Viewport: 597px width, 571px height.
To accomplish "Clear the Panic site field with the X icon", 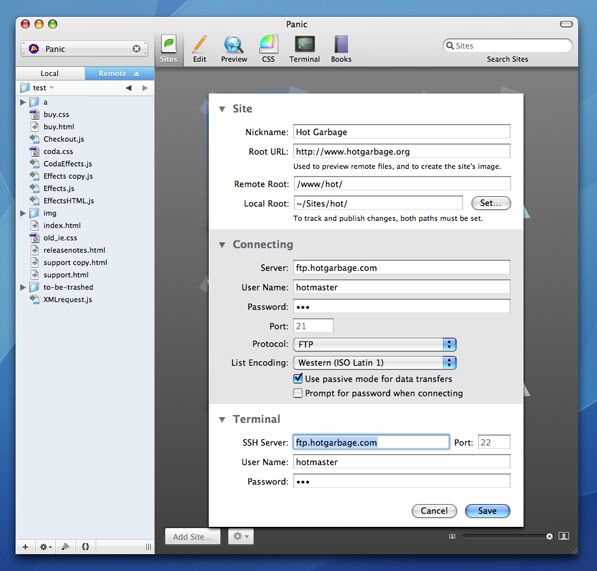I will point(136,49).
